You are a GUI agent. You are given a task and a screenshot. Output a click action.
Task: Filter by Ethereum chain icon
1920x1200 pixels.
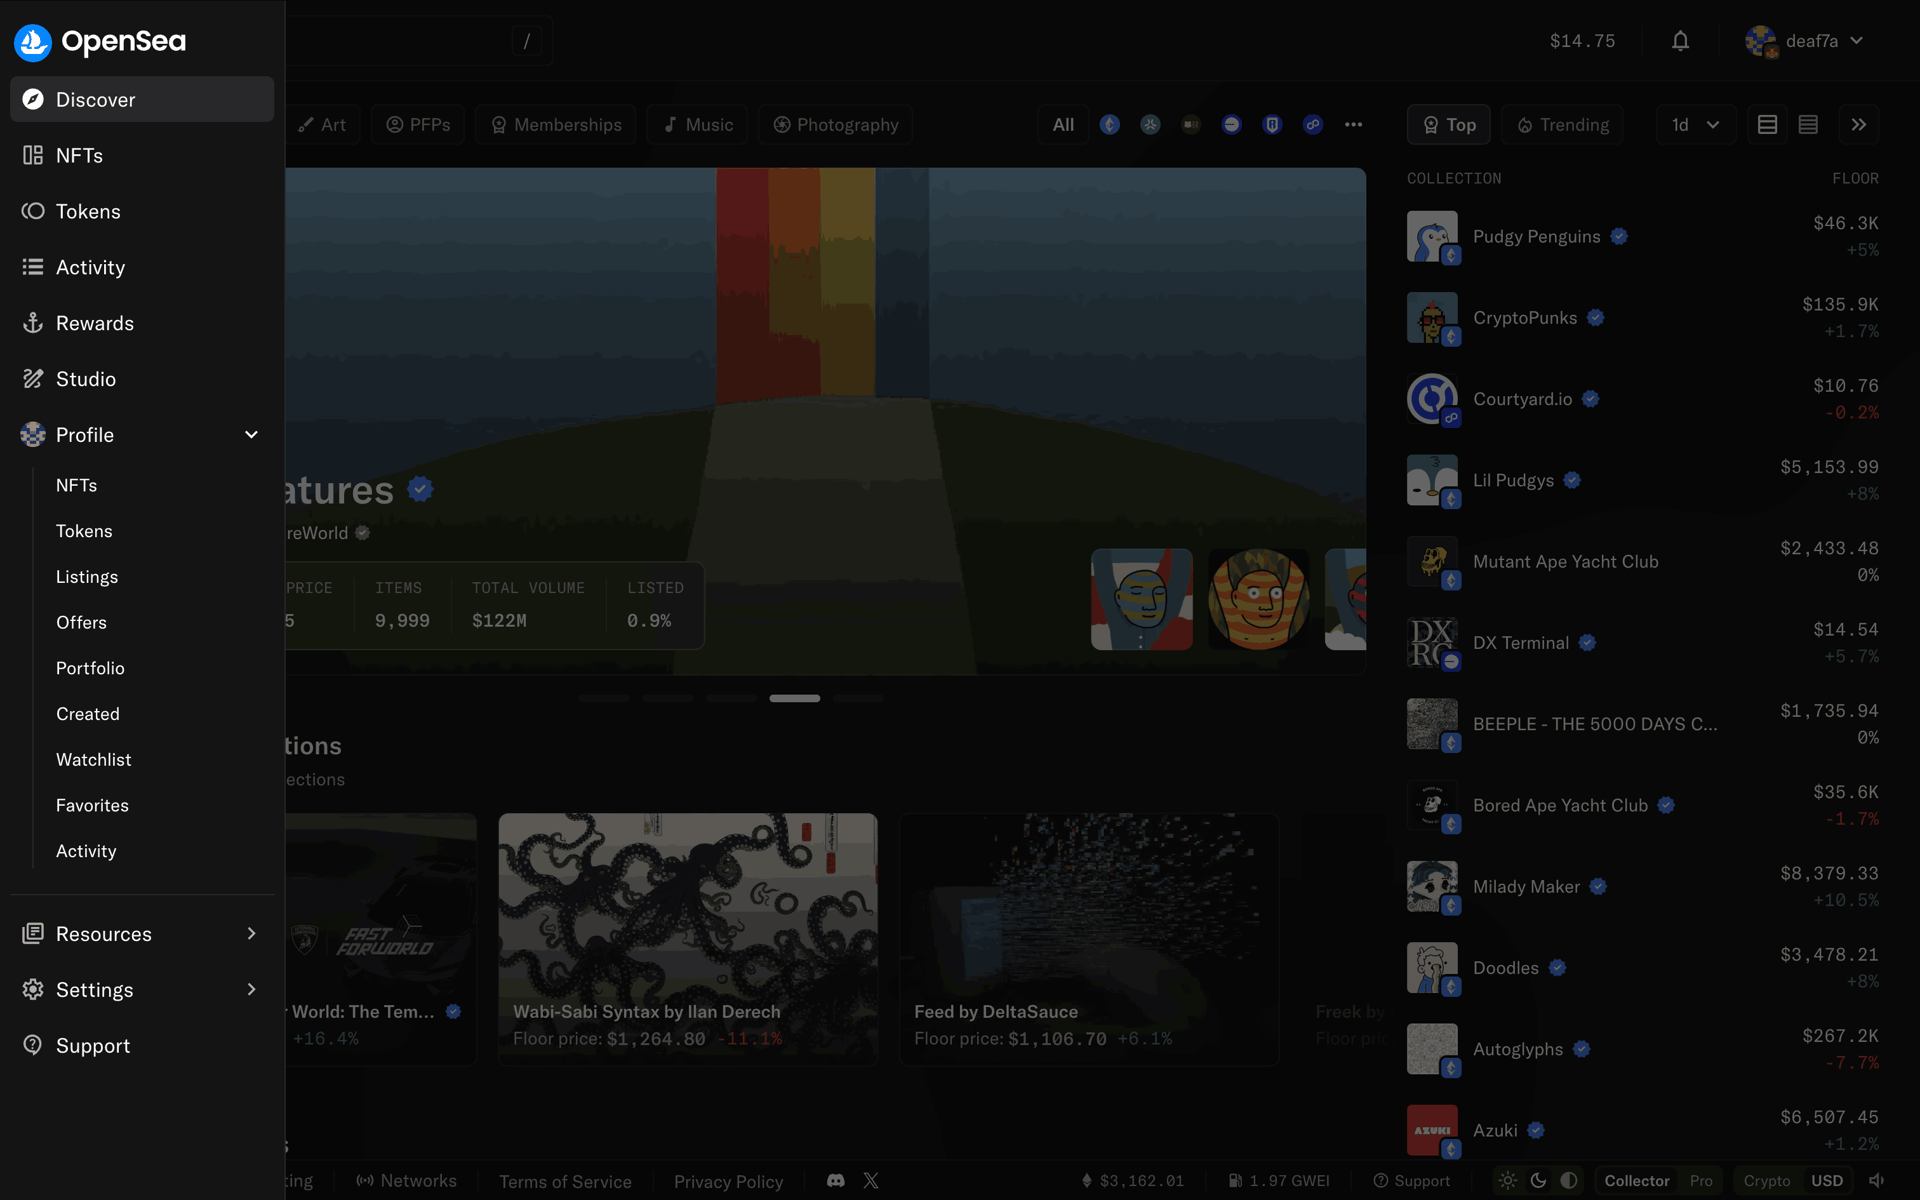tap(1110, 125)
